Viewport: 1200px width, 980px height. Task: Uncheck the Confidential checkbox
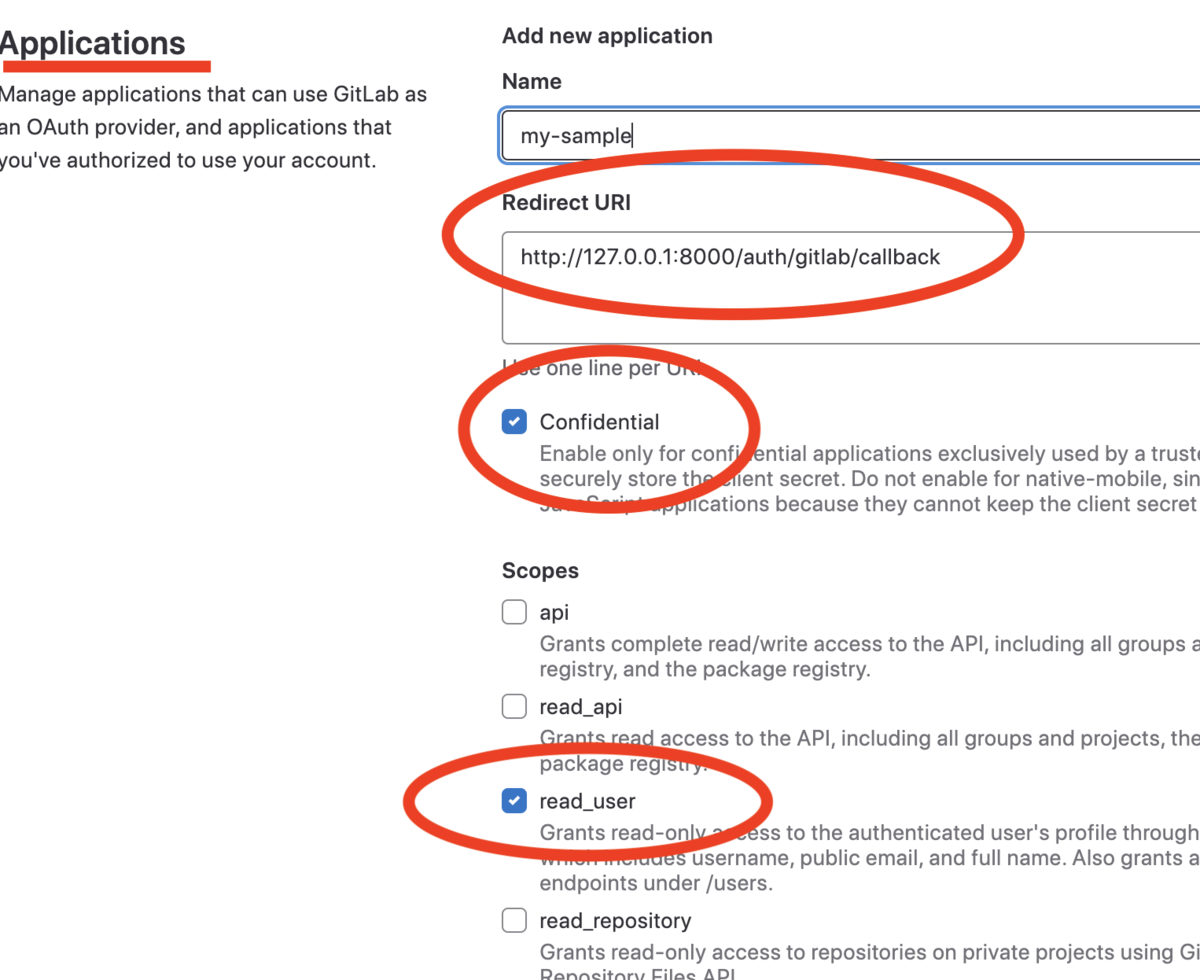coord(513,422)
